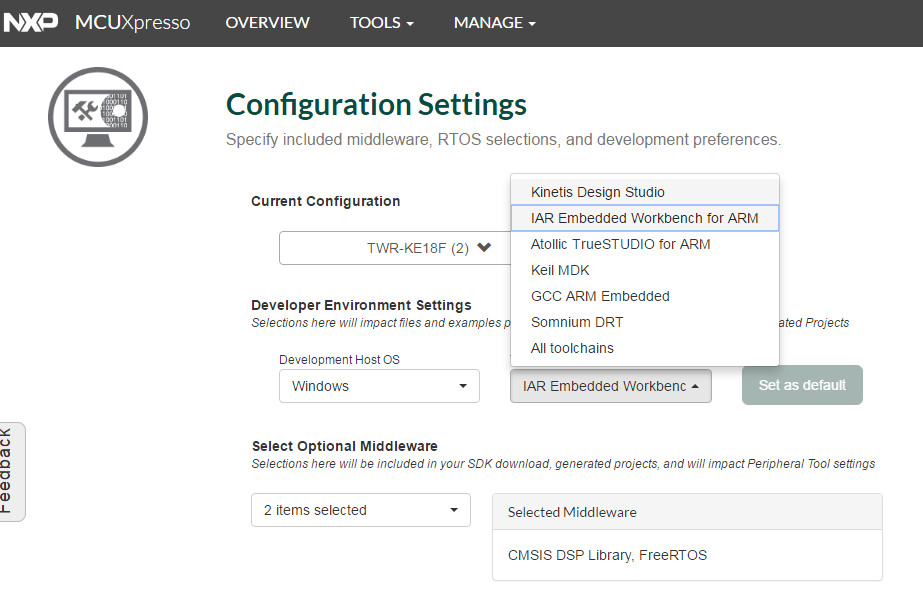The image size is (923, 596).
Task: Click the MCUXpresso brand link
Action: (132, 22)
